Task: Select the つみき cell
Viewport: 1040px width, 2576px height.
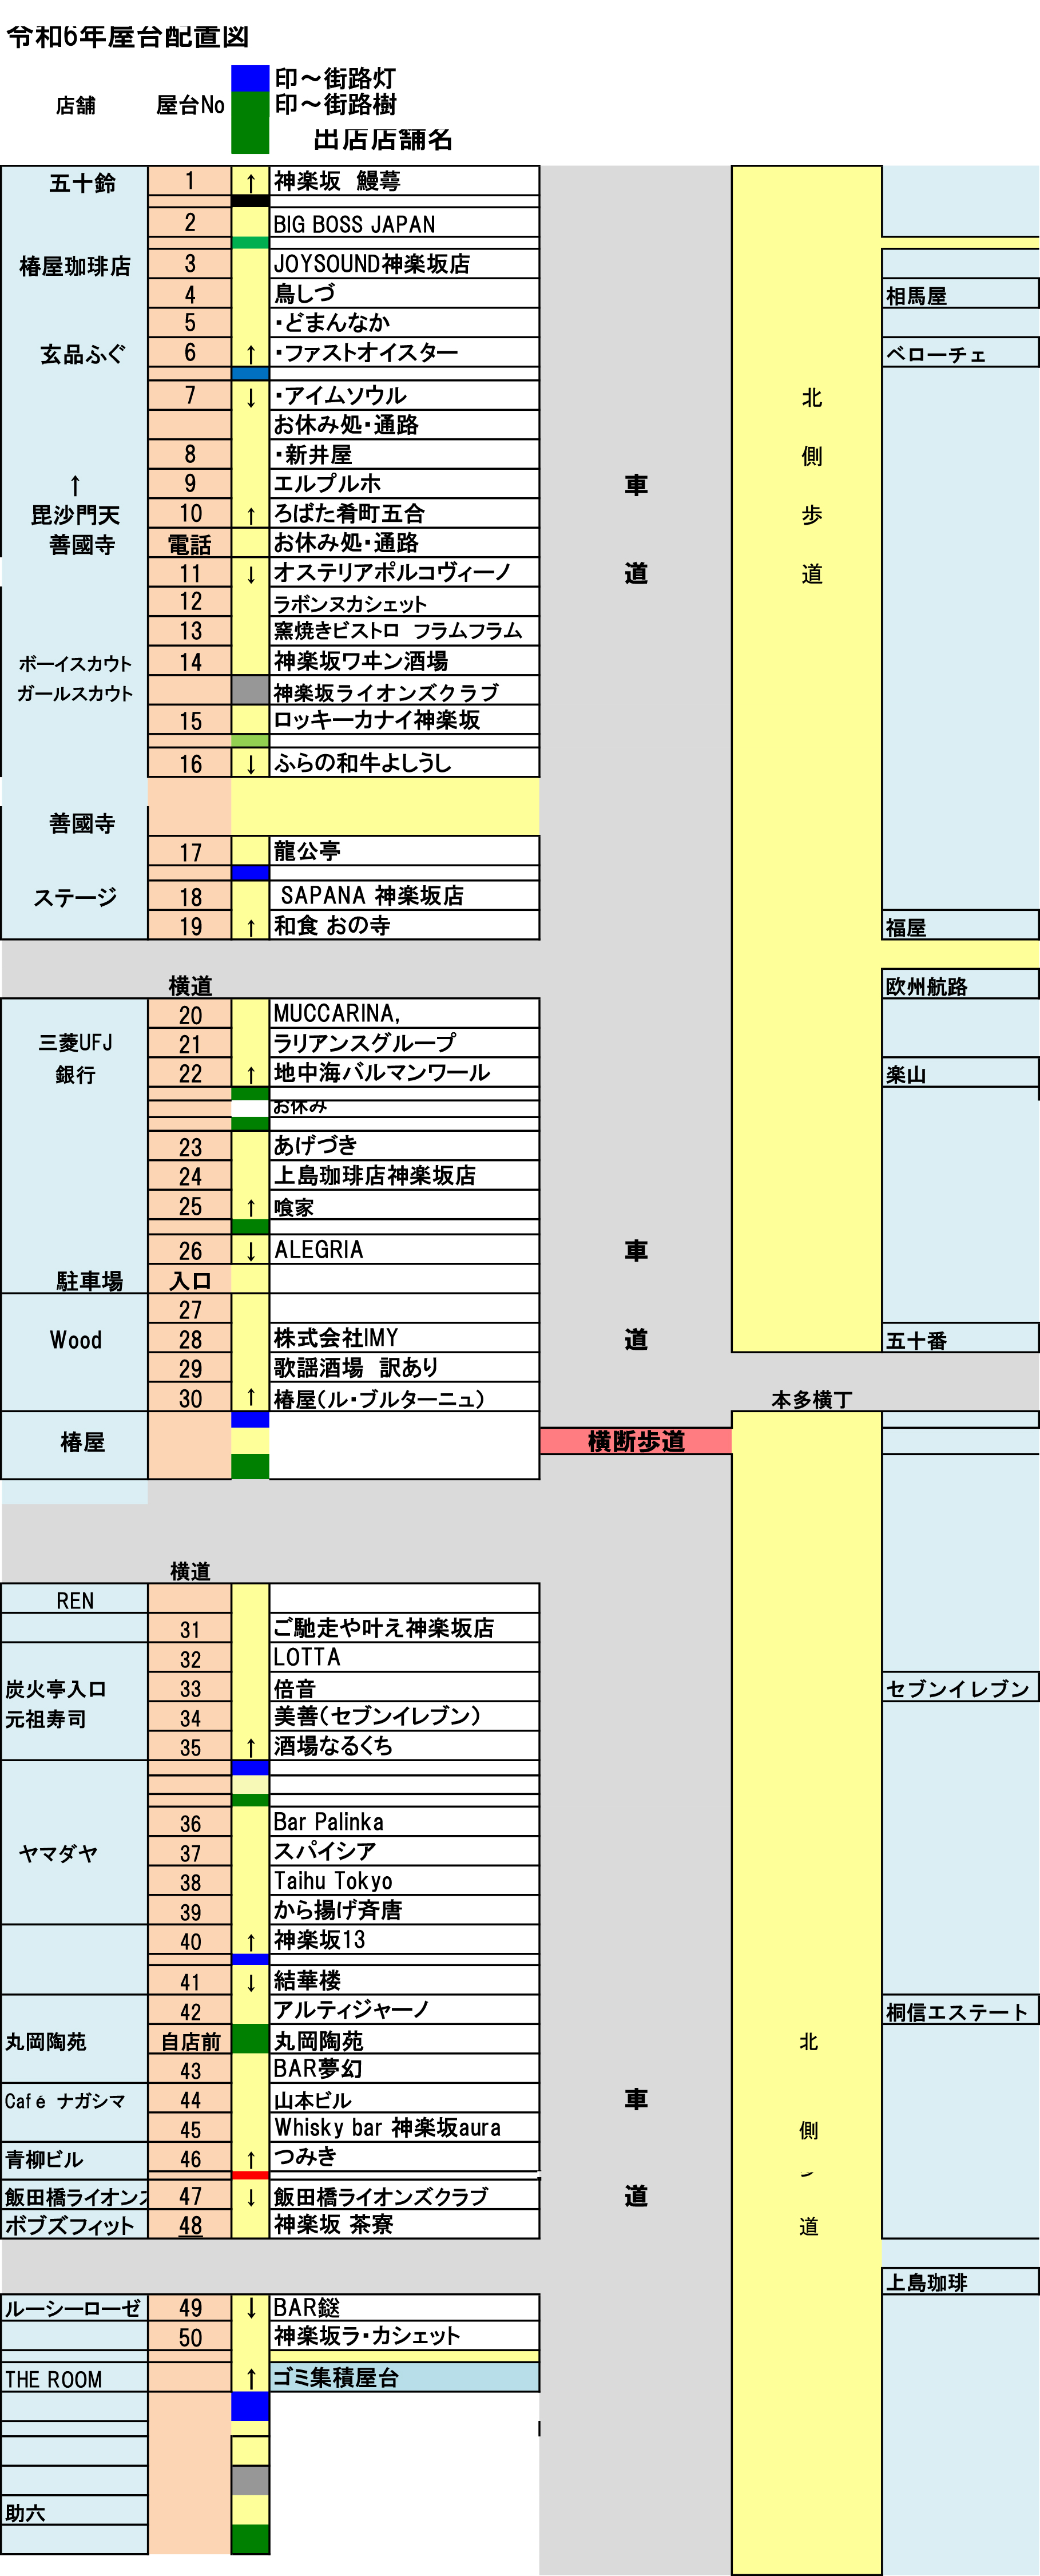Action: [x=404, y=2157]
